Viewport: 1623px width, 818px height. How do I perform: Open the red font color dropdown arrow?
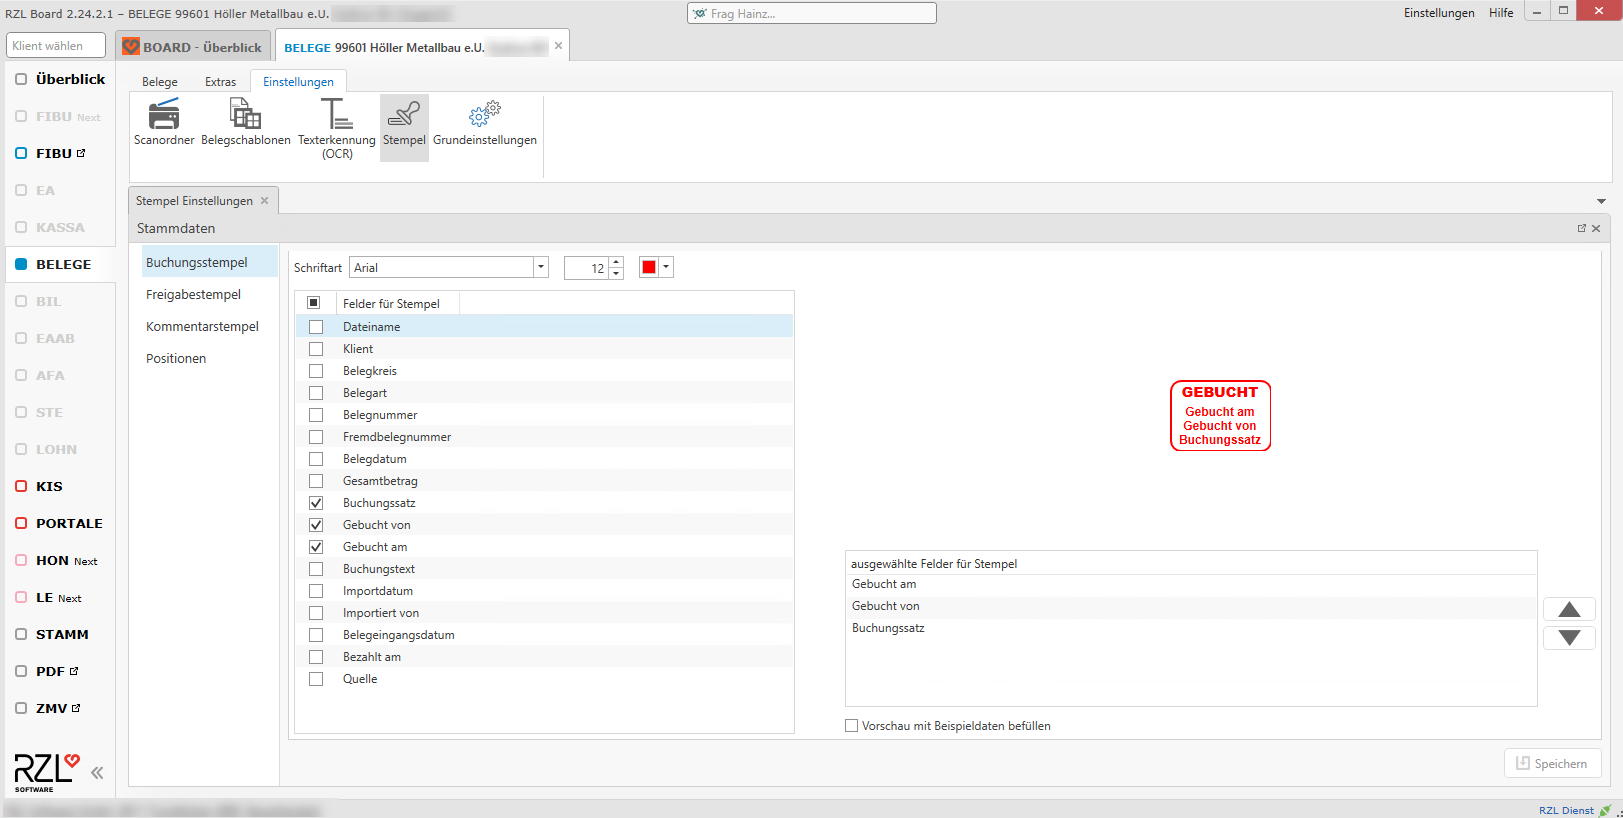666,267
